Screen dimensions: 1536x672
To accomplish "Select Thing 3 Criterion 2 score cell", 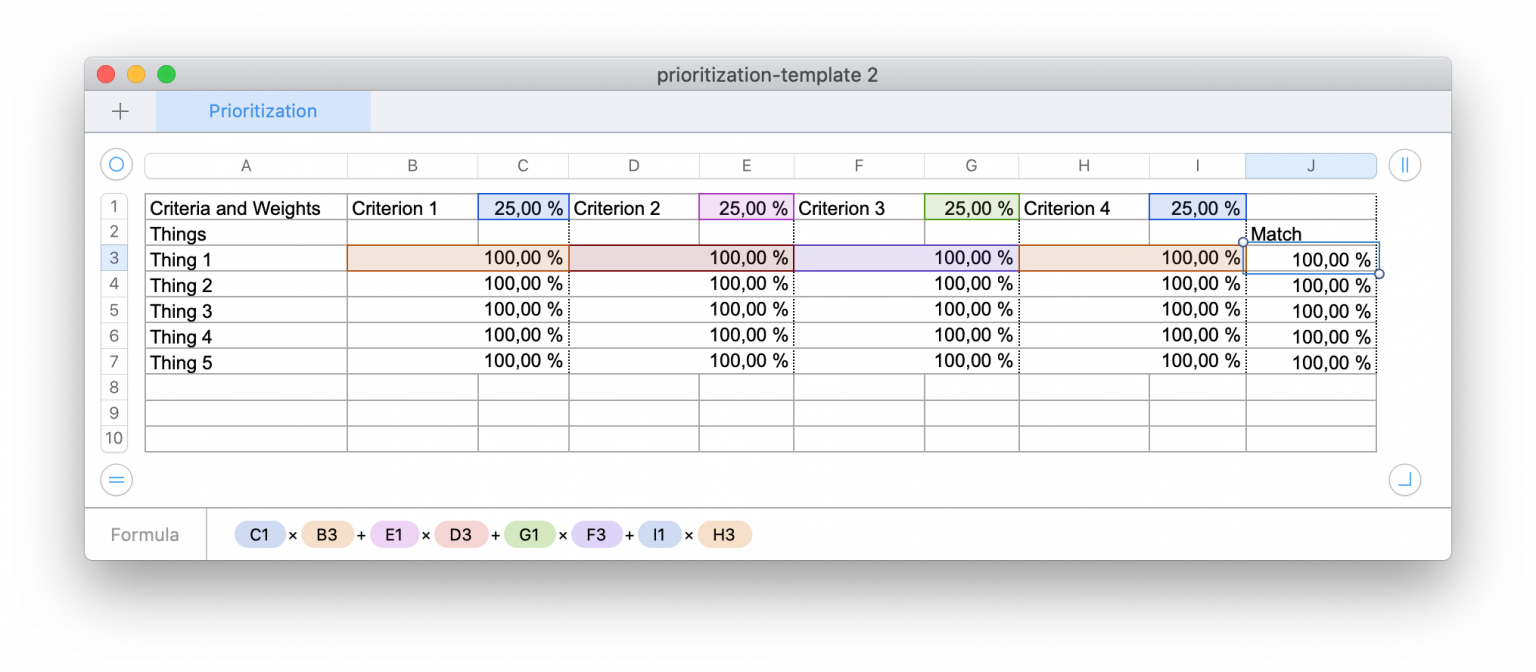I will 681,310.
